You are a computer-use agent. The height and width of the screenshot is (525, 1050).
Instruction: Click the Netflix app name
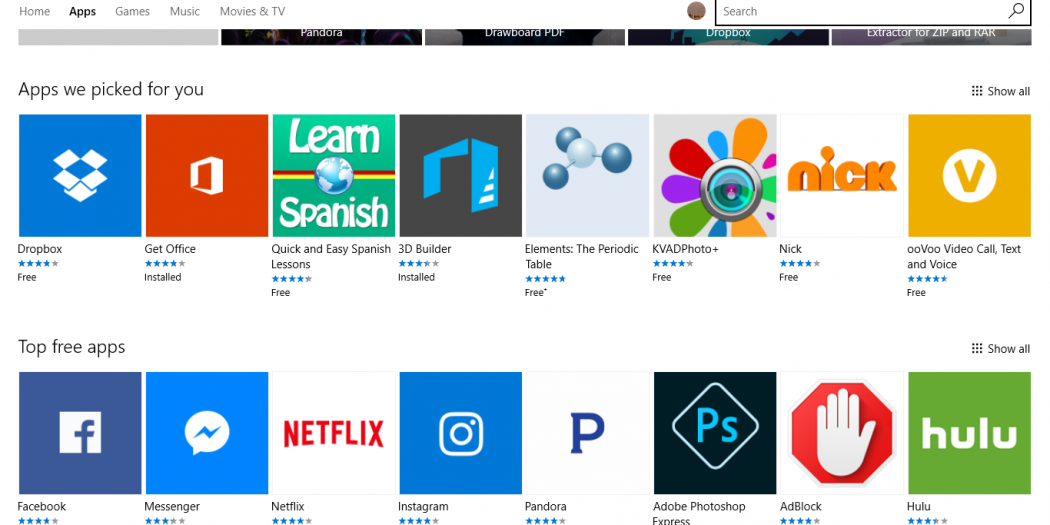288,506
